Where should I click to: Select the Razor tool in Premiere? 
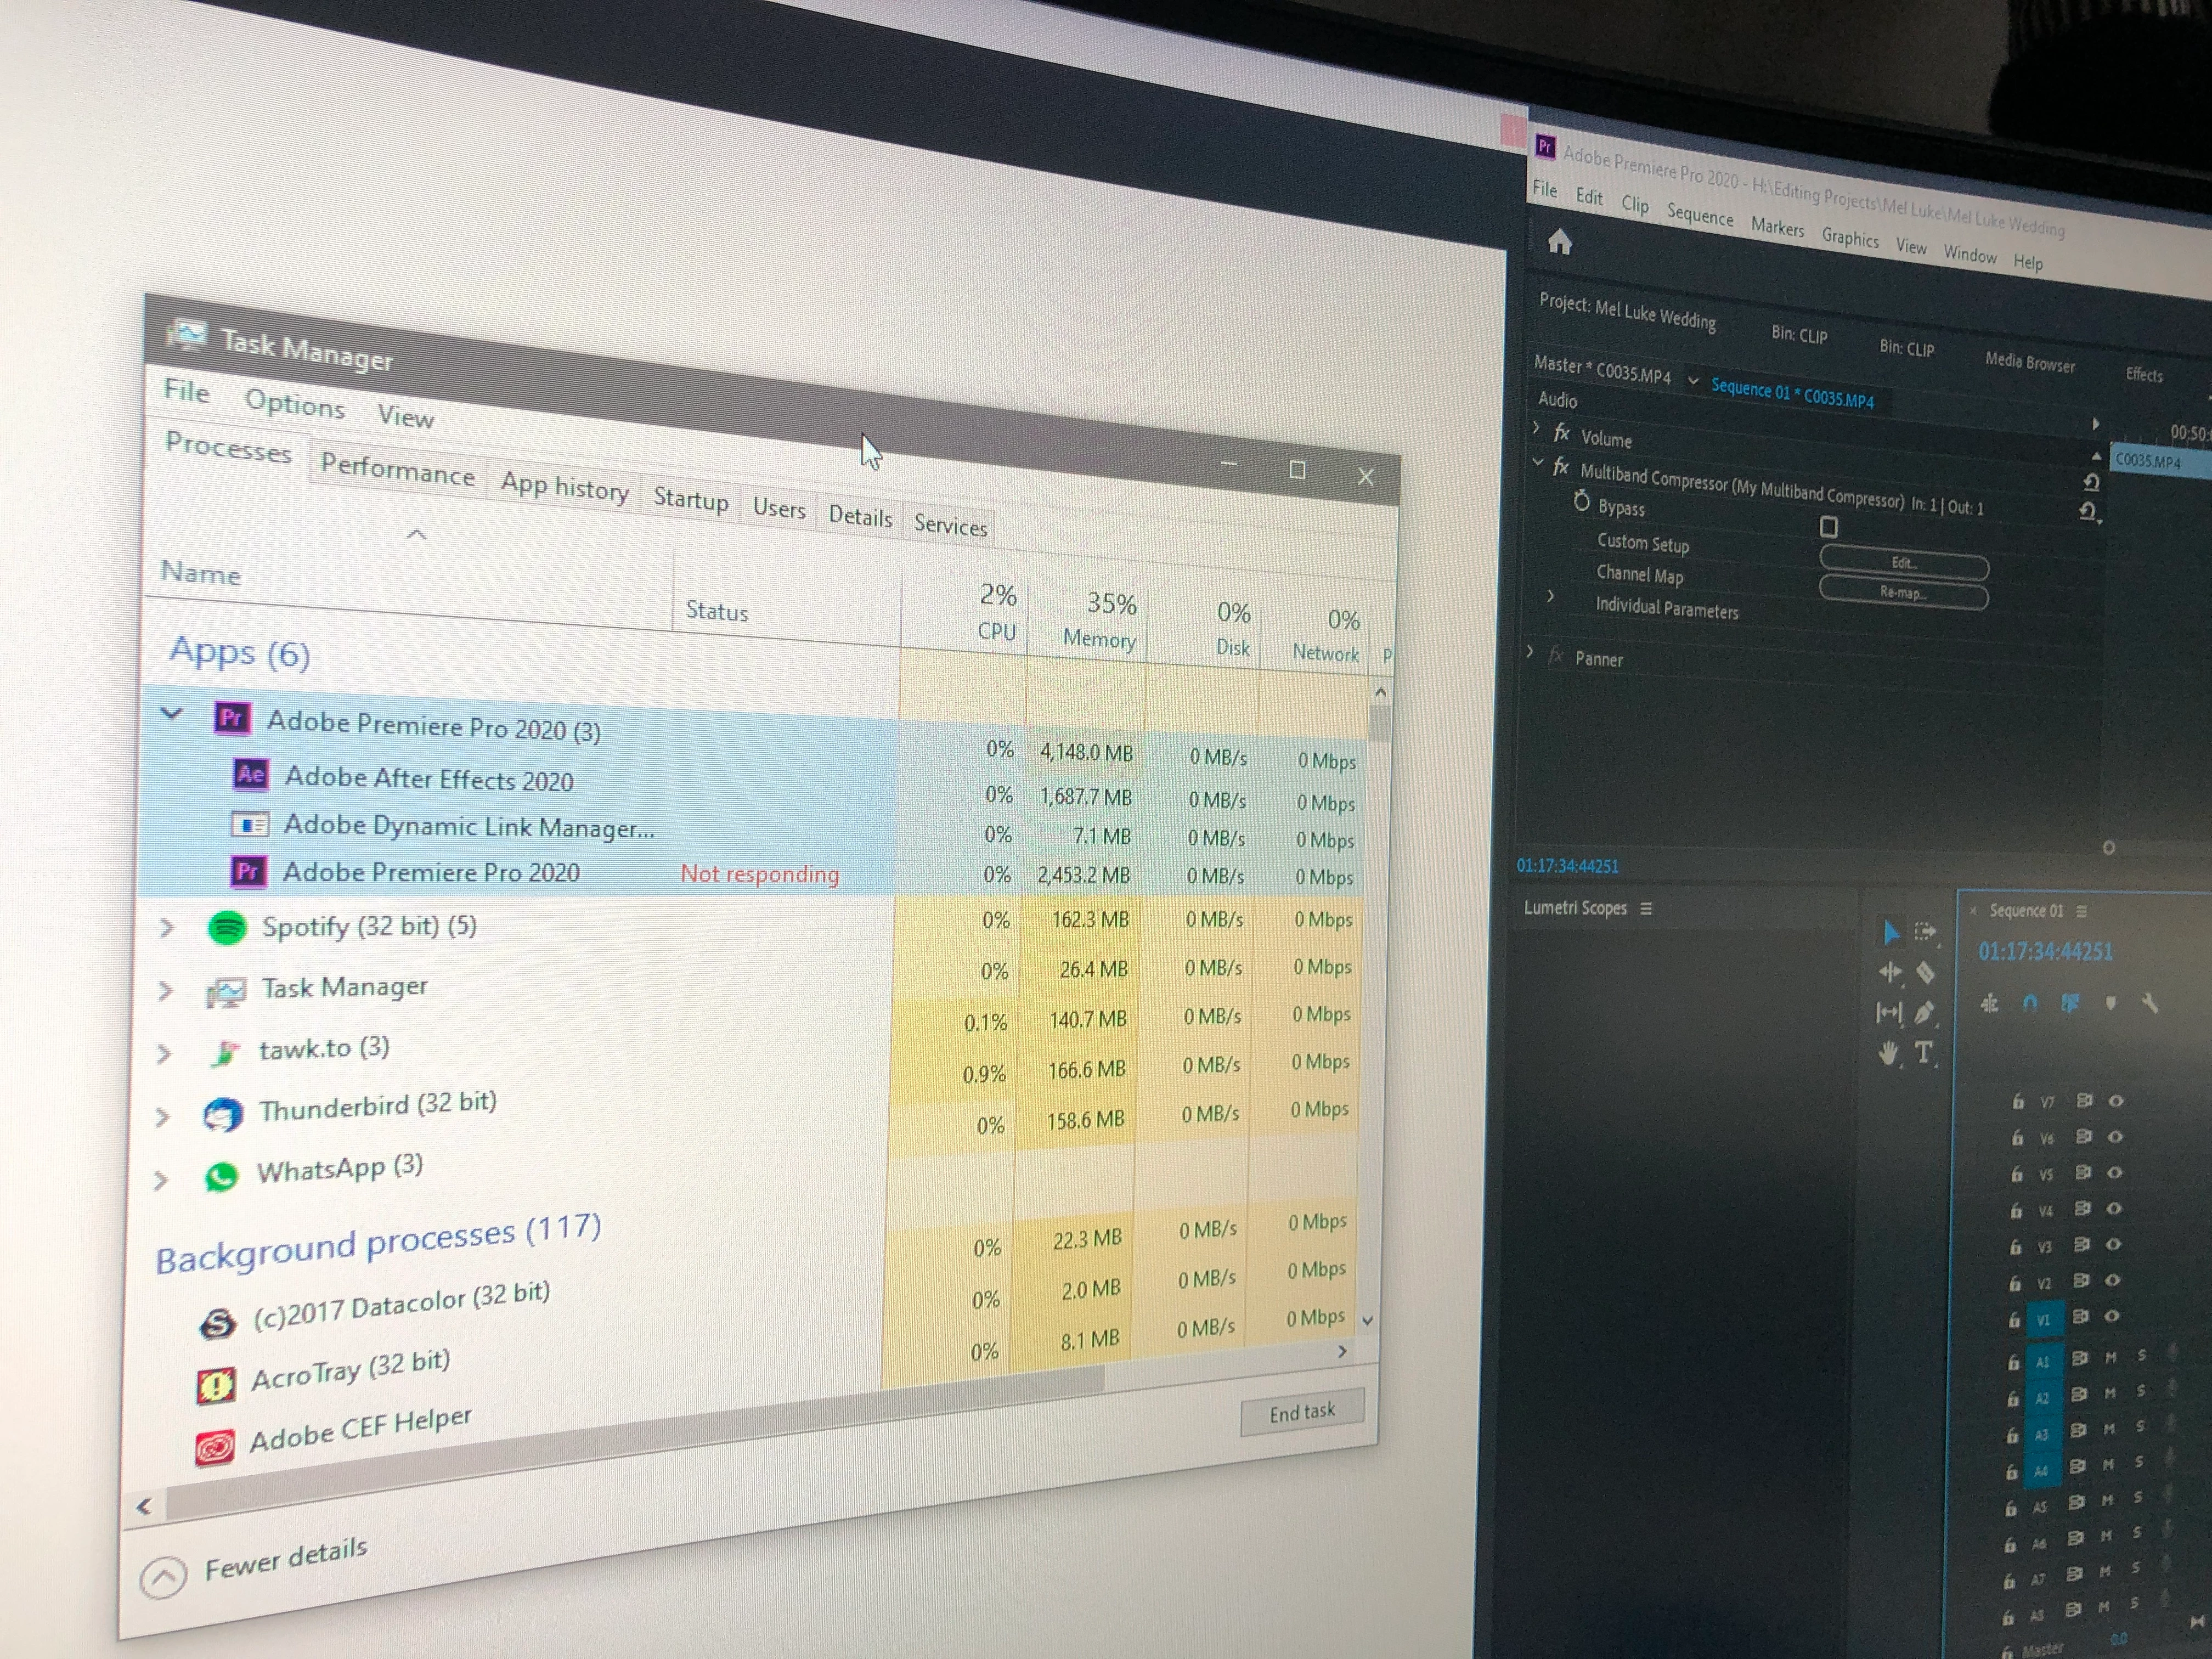1925,973
